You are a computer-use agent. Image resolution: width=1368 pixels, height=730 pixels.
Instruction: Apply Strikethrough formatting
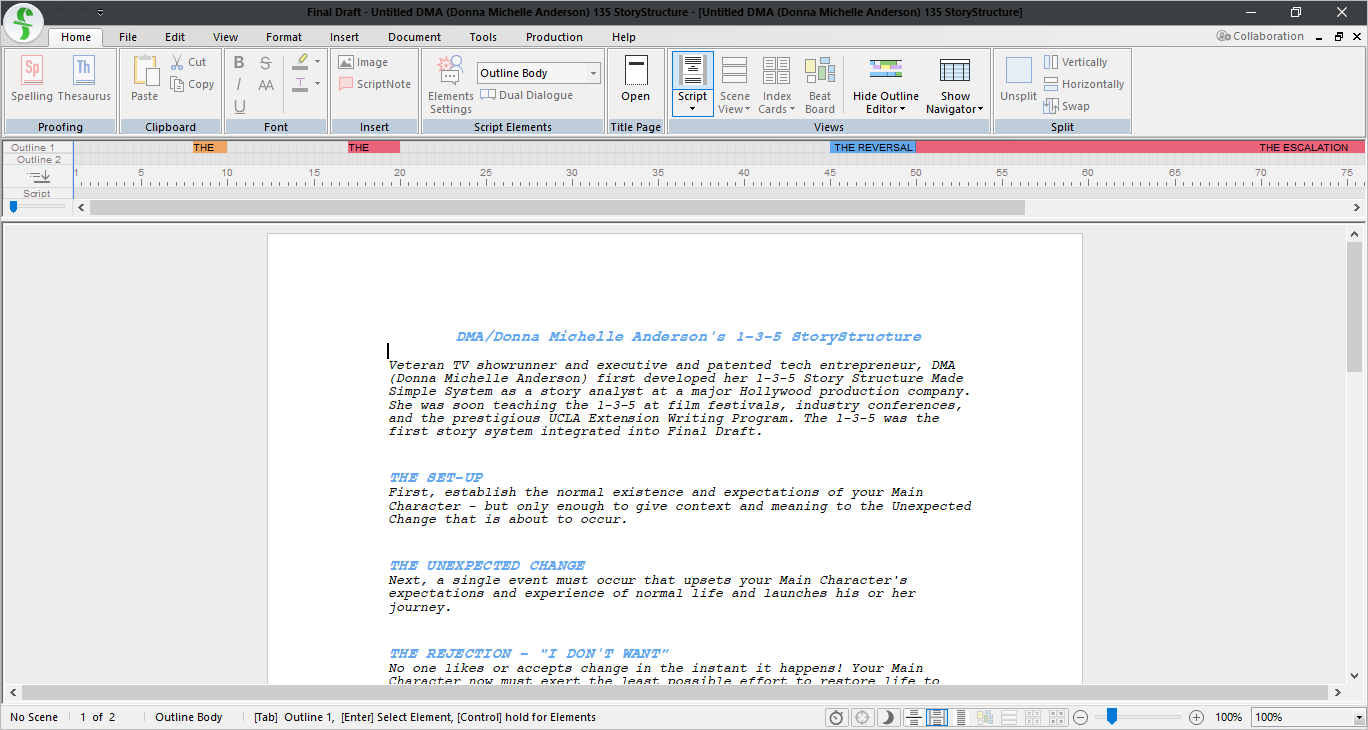pyautogui.click(x=265, y=62)
